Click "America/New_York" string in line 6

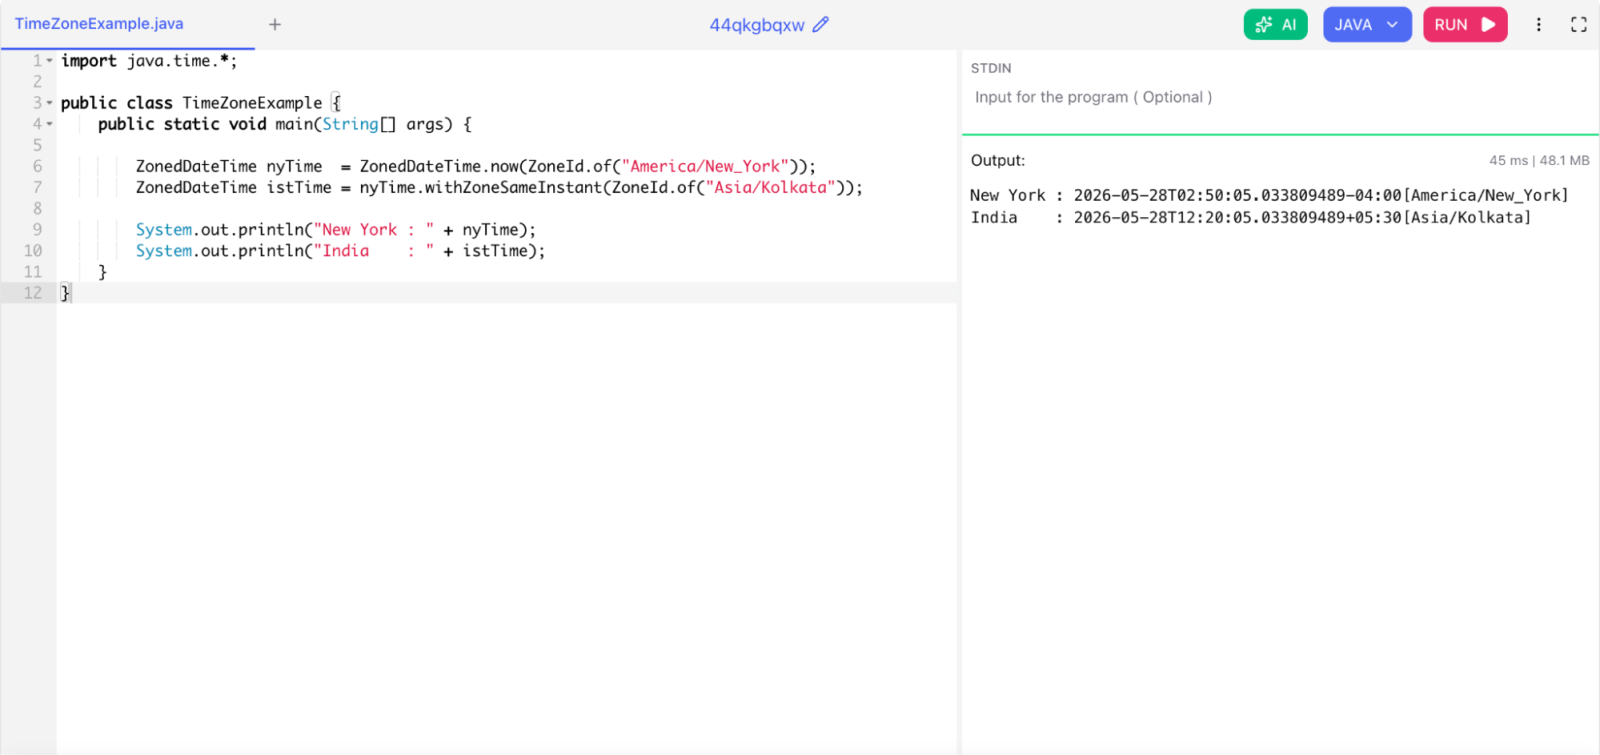705,166
